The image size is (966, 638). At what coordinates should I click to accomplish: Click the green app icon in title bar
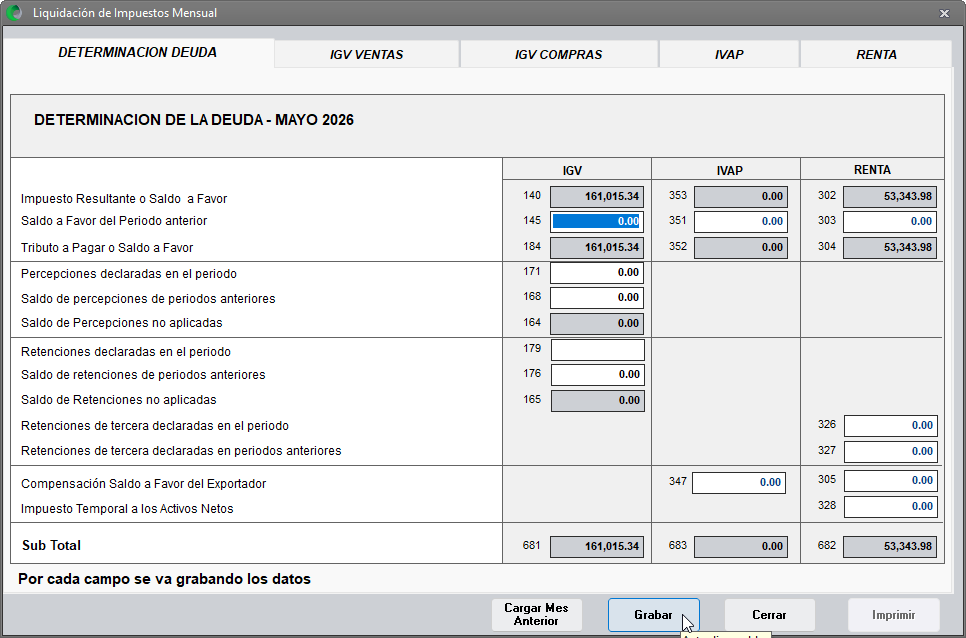click(14, 12)
